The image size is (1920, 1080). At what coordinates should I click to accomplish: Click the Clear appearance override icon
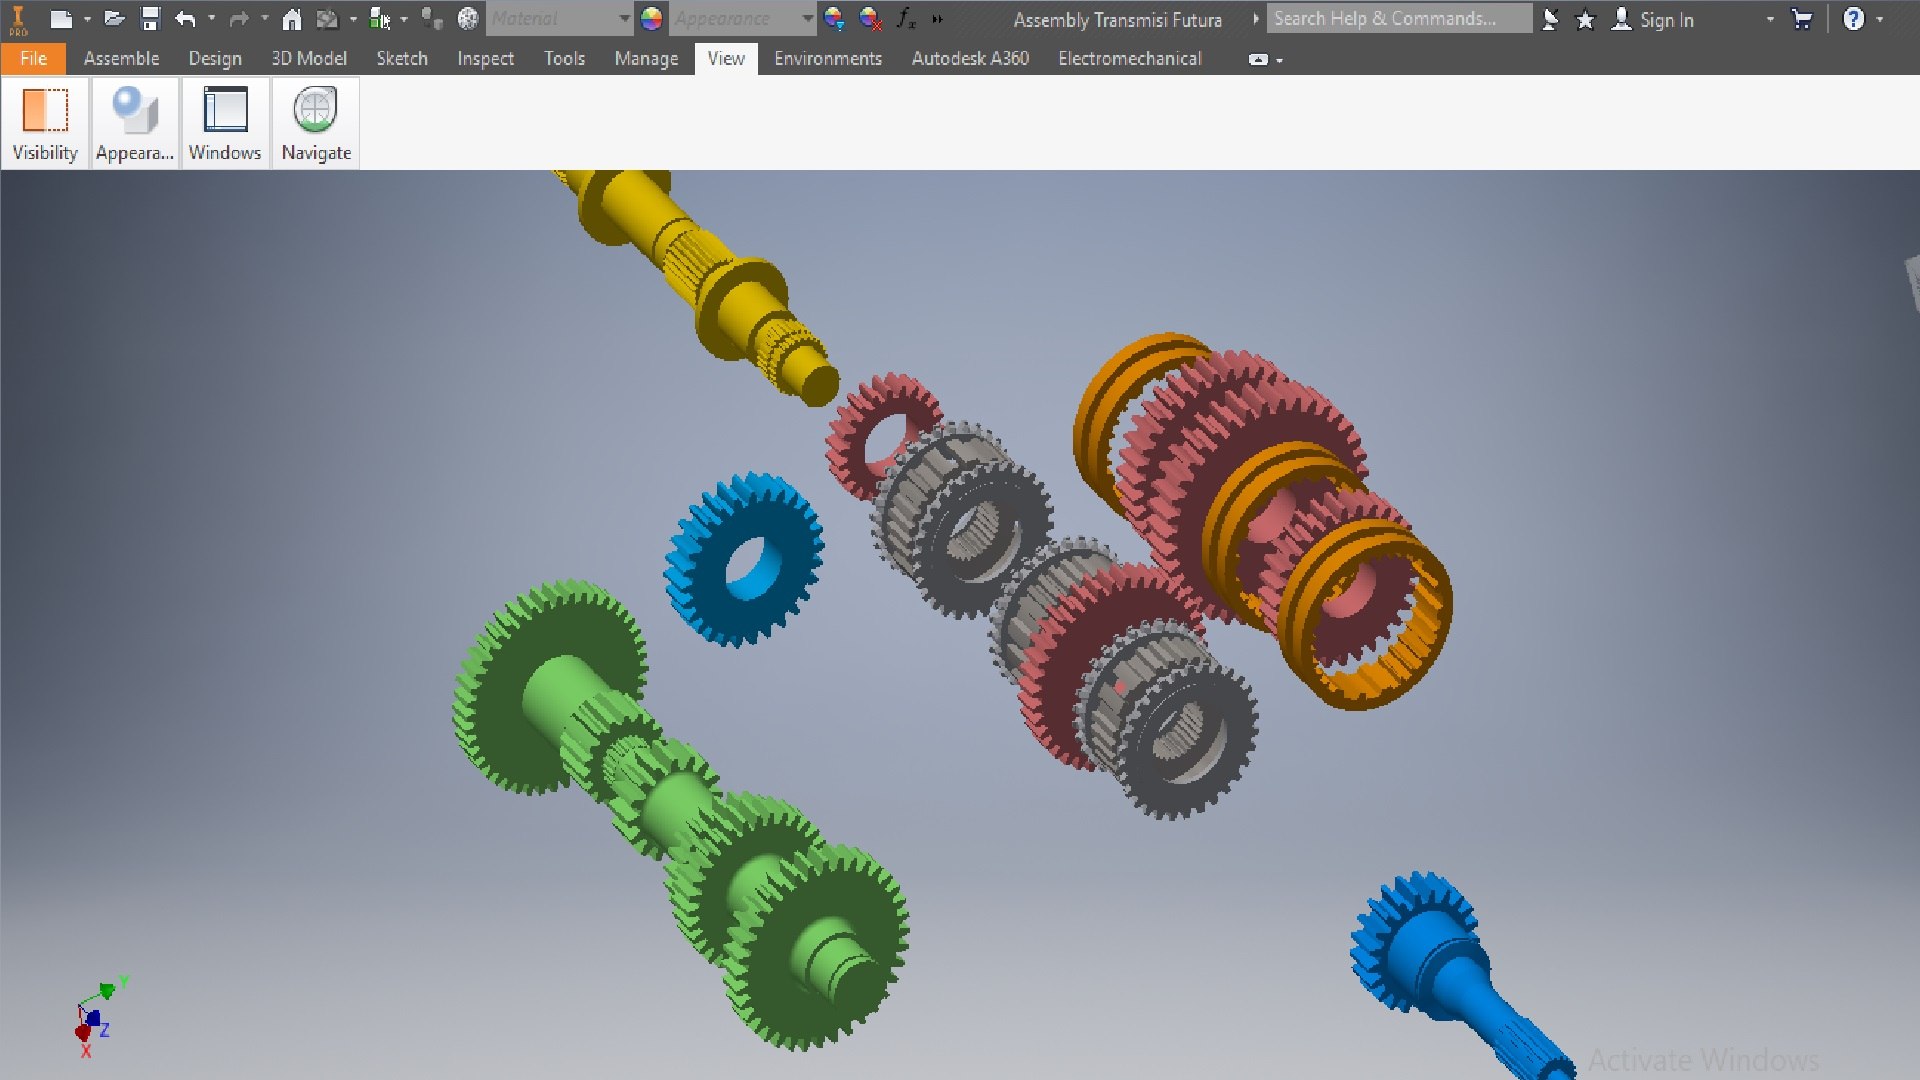(x=871, y=19)
